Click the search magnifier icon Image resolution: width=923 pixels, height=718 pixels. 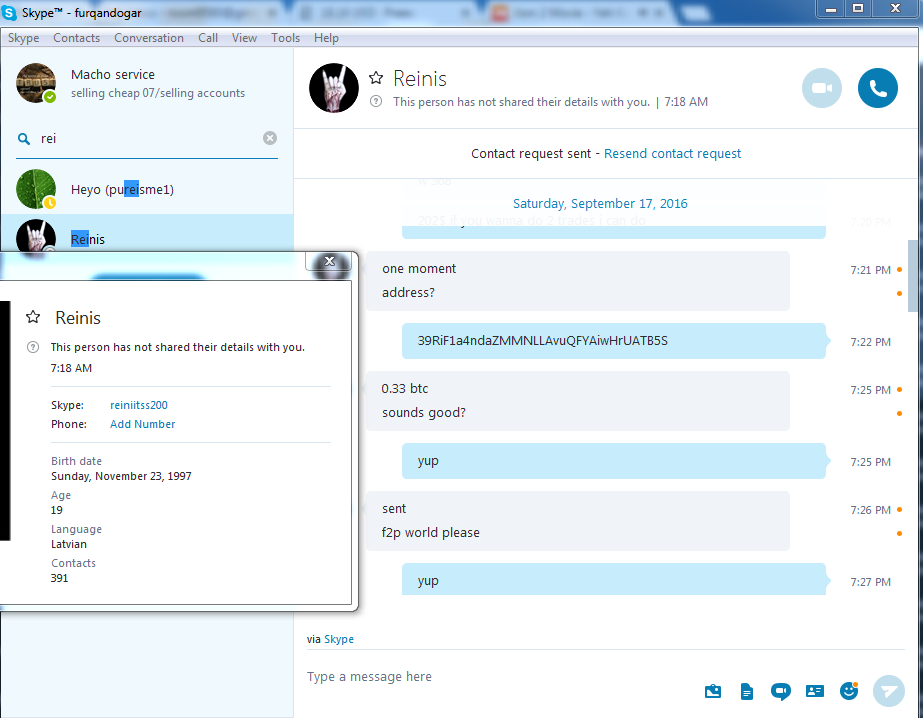(x=24, y=139)
